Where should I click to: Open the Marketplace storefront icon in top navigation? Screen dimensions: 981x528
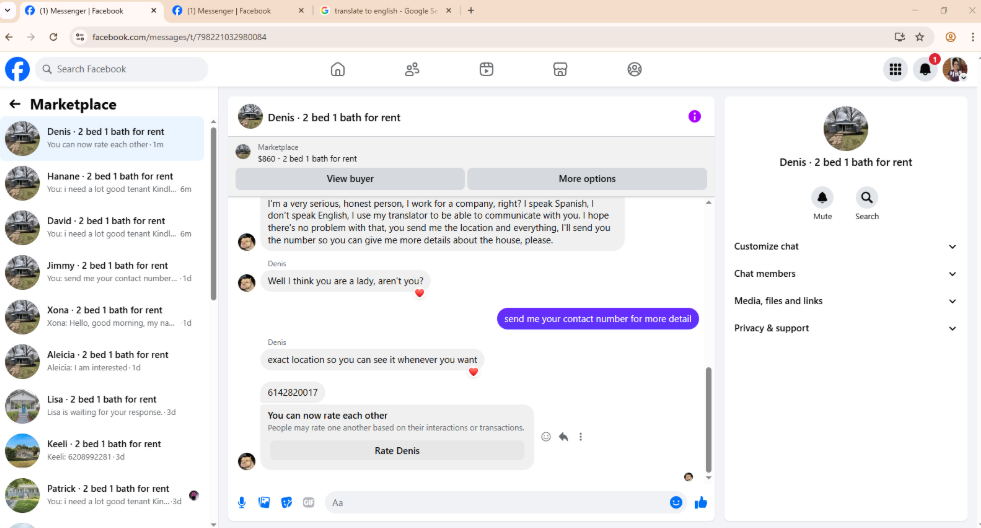(x=560, y=69)
